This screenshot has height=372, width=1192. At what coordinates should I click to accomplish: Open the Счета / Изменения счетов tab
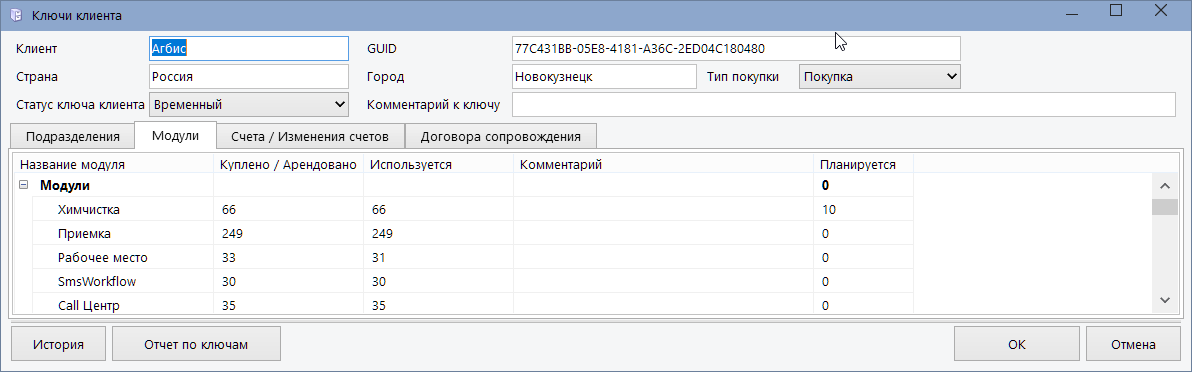point(310,137)
